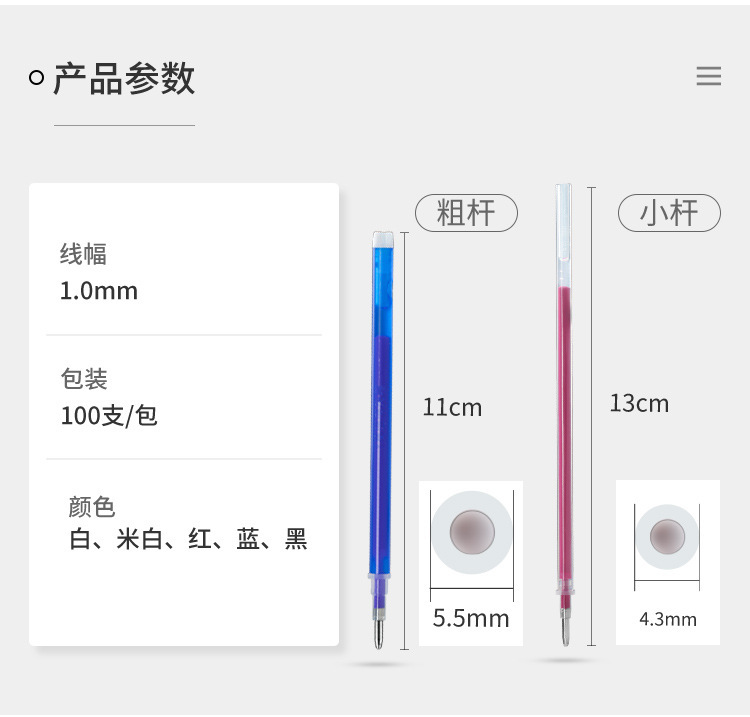Click the 产品参数 heading
This screenshot has height=717, width=750.
tap(123, 78)
